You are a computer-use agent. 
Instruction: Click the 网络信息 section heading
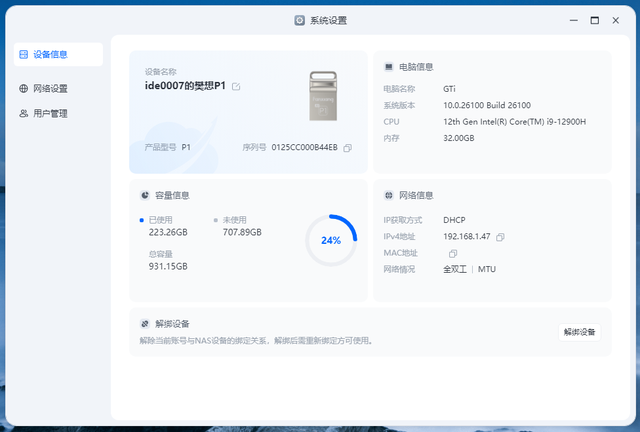[416, 195]
